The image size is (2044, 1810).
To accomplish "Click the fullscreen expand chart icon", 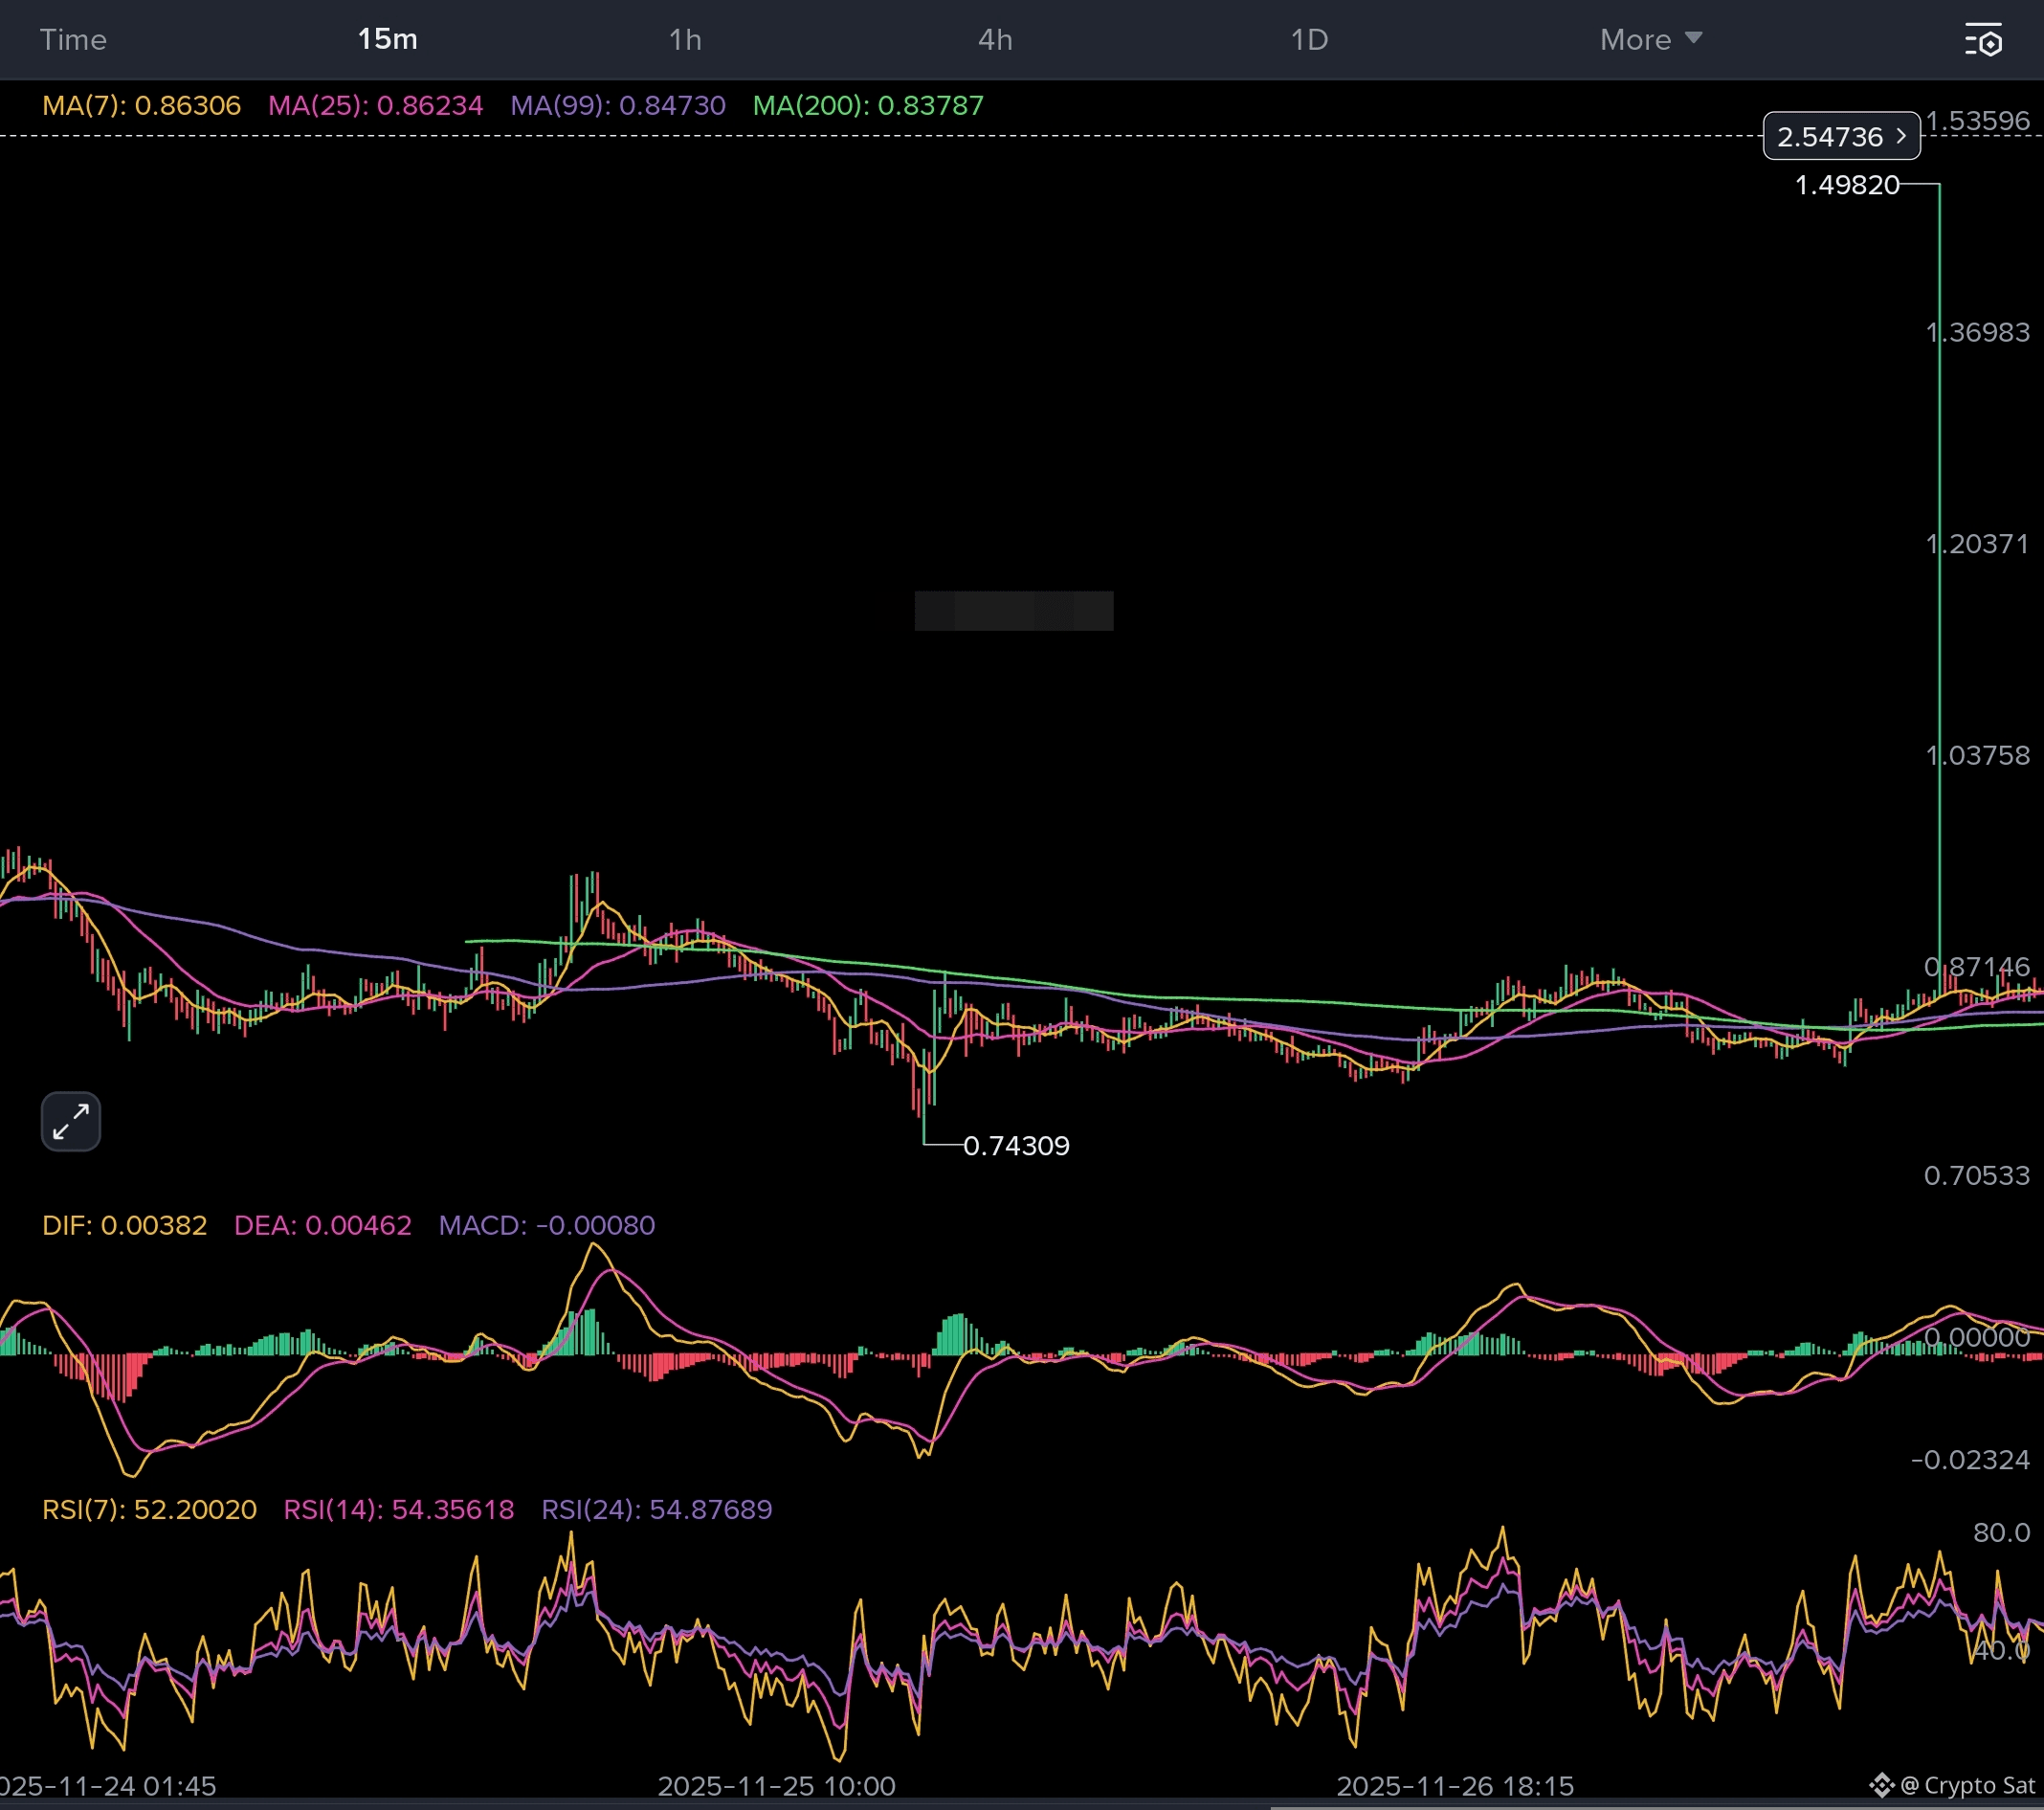I will (71, 1121).
